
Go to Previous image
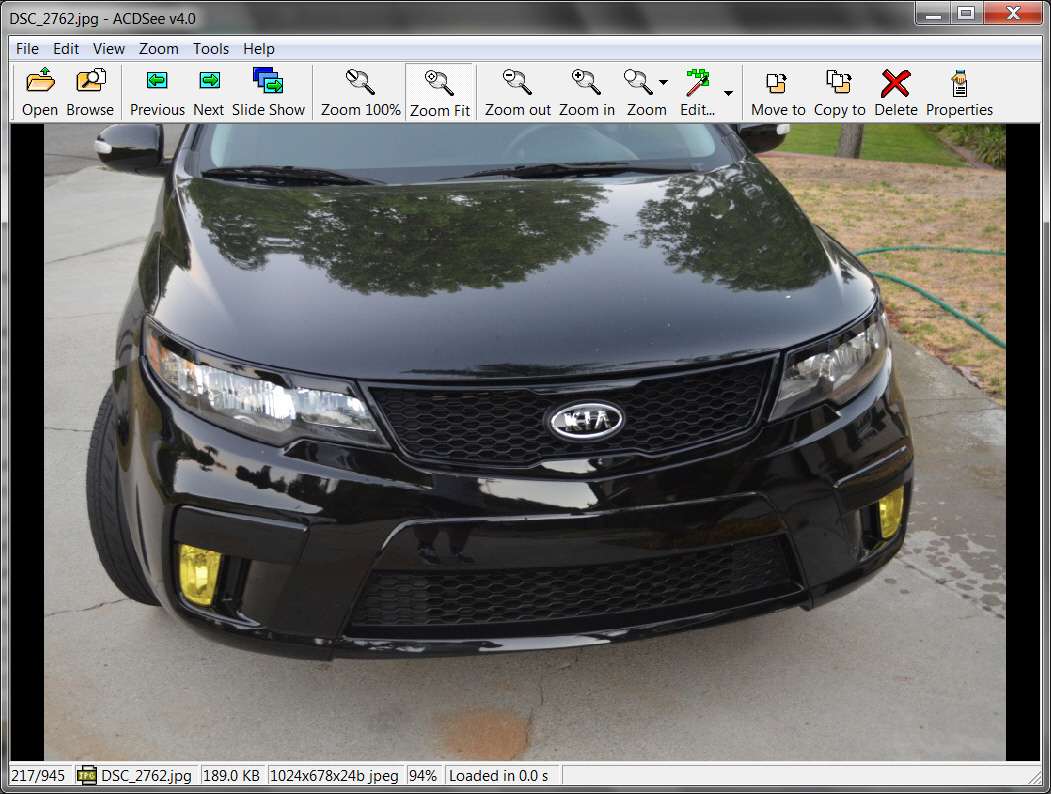157,92
